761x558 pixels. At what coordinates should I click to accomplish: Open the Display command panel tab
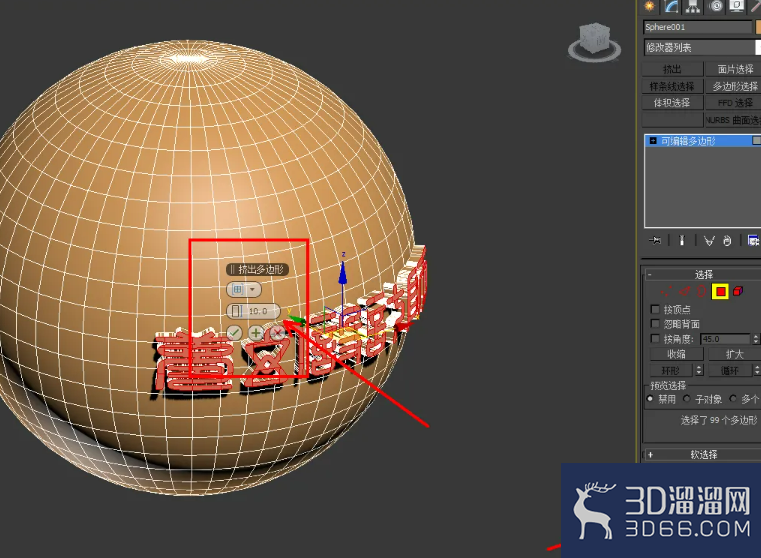coord(736,6)
